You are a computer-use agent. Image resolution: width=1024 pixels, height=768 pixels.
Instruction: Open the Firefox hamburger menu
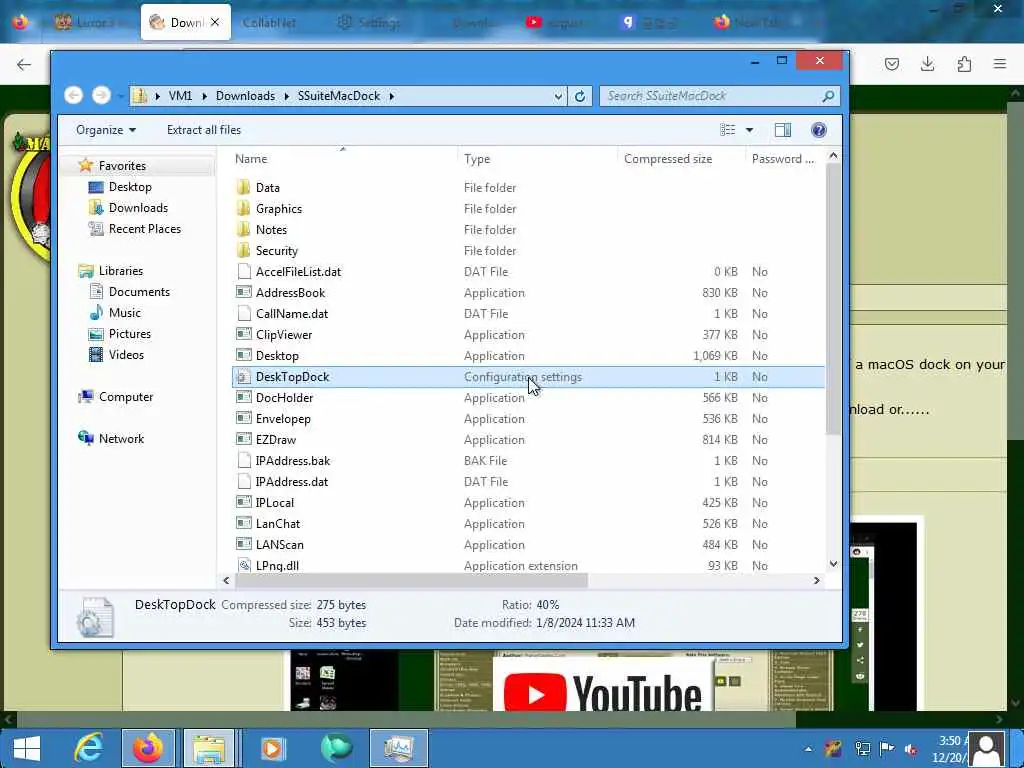[1000, 64]
